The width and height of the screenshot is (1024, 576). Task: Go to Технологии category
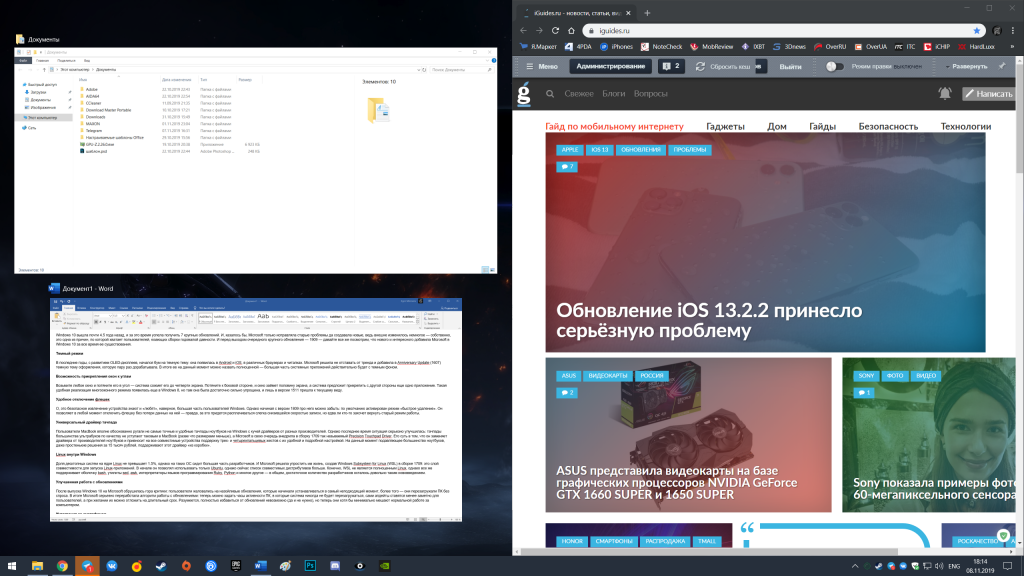coord(966,127)
